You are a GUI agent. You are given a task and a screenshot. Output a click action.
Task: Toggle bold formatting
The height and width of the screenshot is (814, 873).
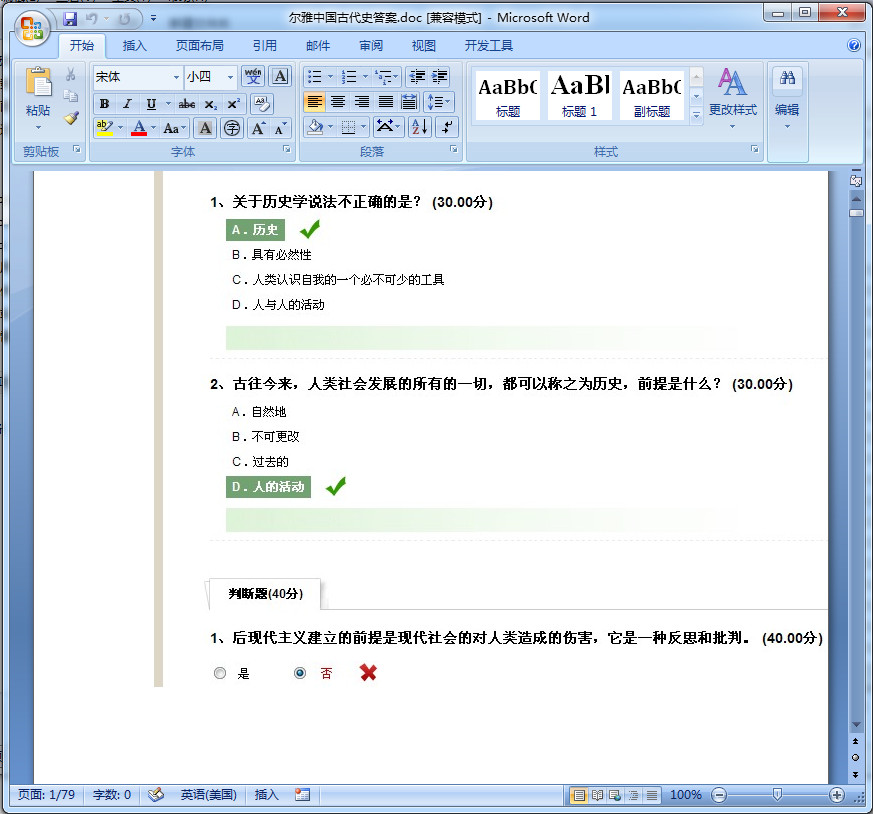104,104
